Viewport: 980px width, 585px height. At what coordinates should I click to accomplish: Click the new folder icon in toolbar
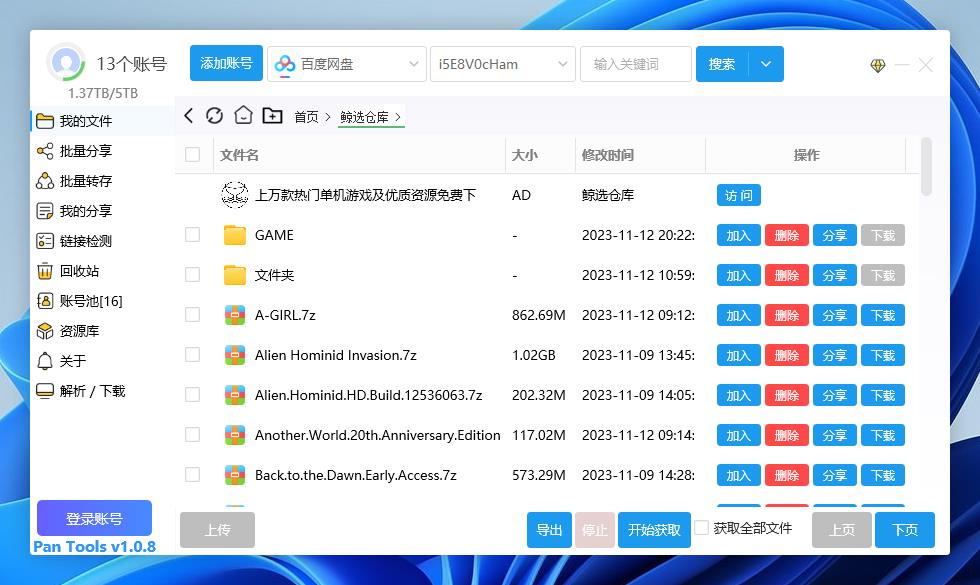(271, 115)
